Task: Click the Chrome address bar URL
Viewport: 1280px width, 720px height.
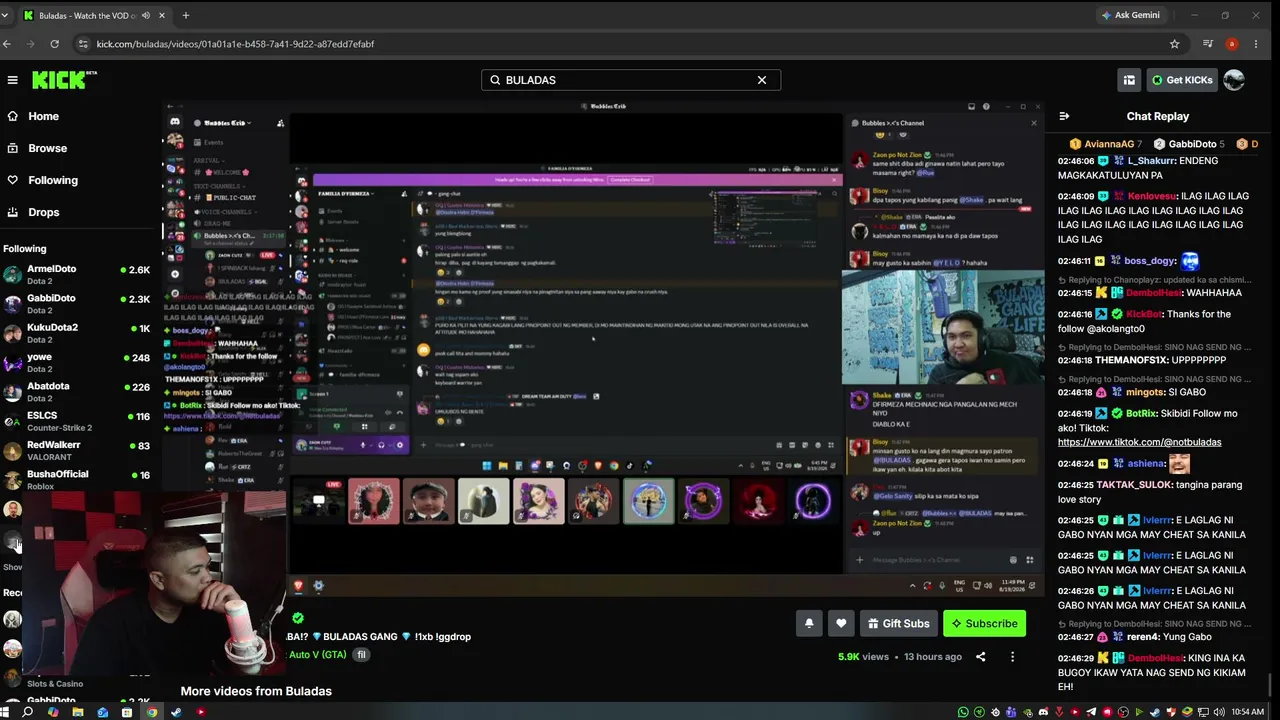Action: [236, 44]
